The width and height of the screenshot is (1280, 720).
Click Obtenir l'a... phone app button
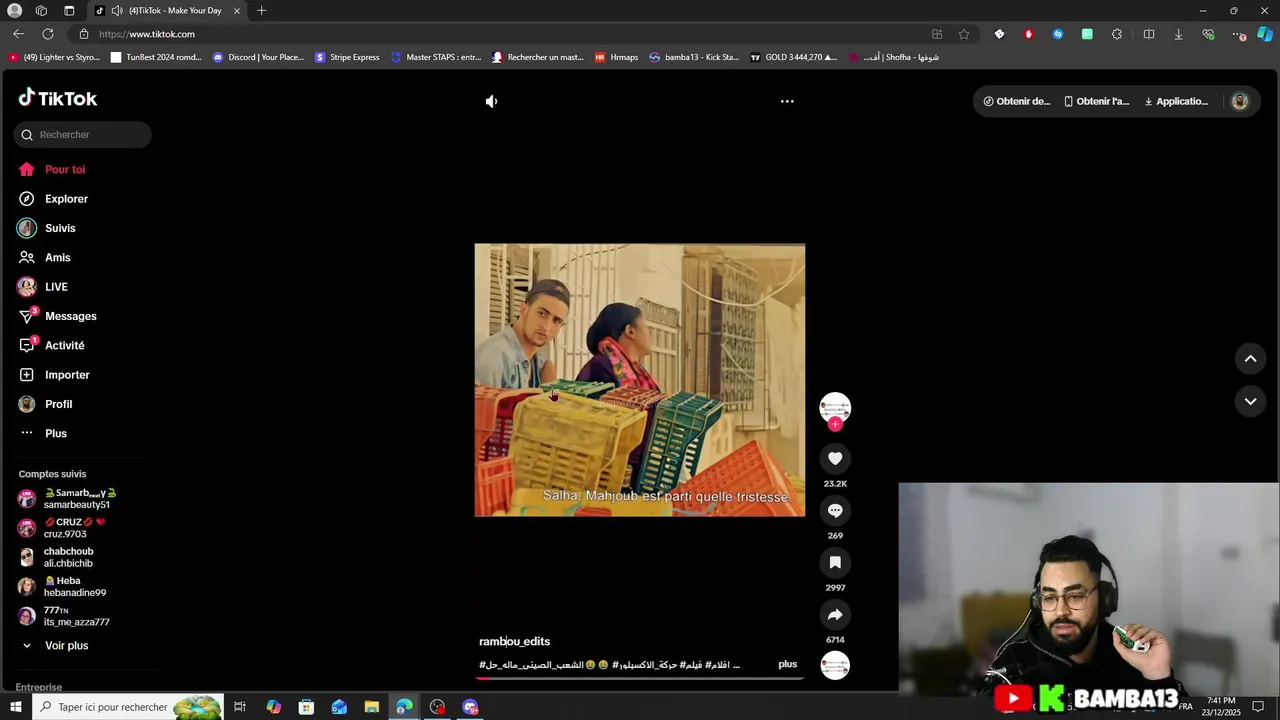pyautogui.click(x=1097, y=101)
